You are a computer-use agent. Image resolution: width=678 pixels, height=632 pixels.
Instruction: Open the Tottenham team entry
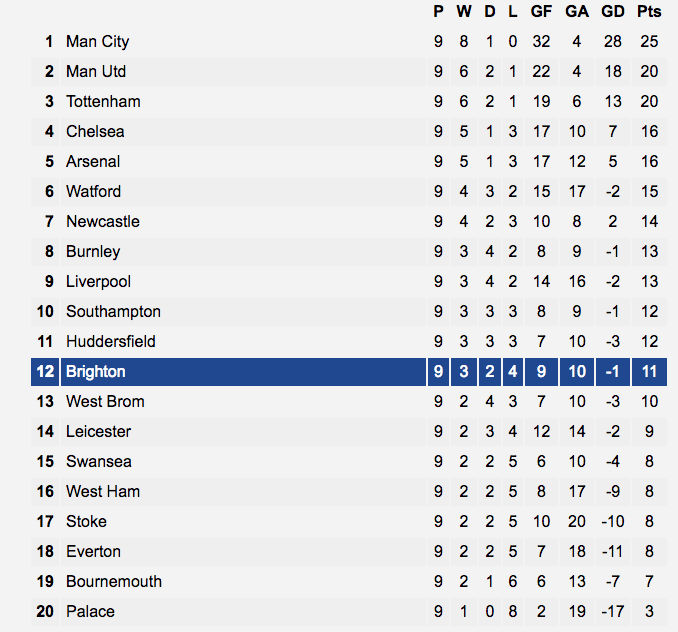(103, 102)
